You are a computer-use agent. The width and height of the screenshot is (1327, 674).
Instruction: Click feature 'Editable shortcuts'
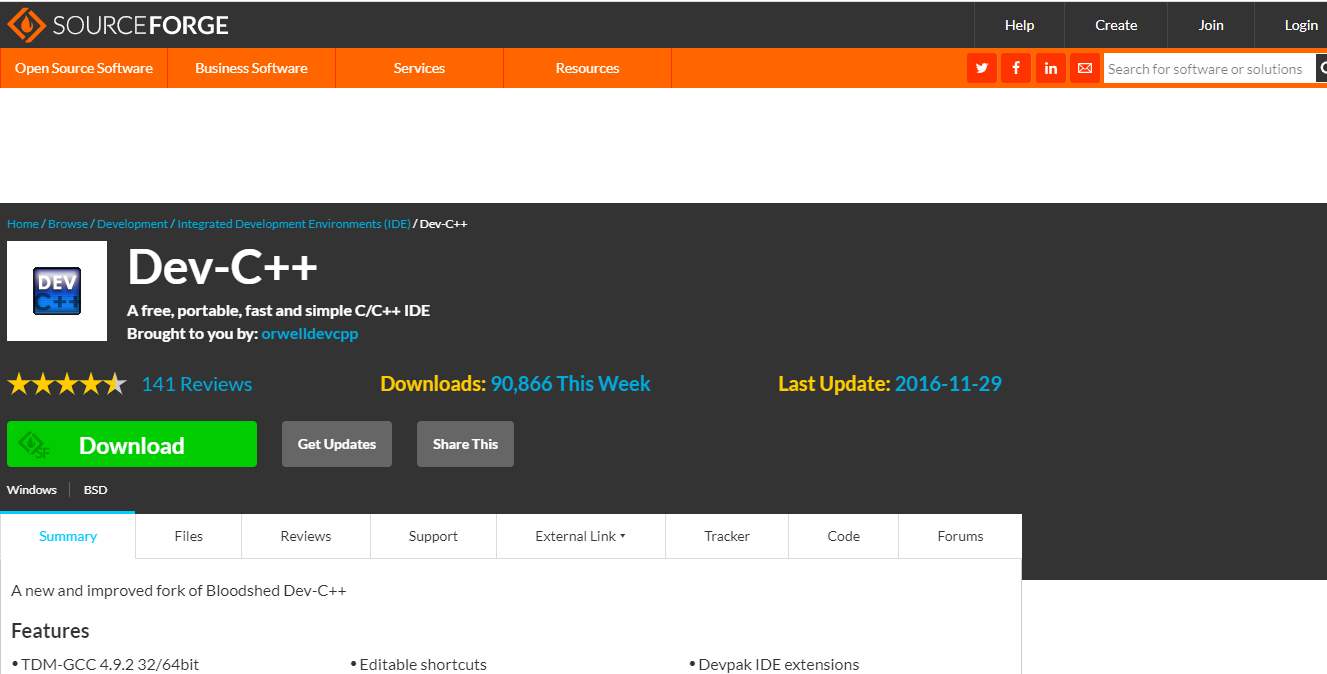tap(423, 664)
